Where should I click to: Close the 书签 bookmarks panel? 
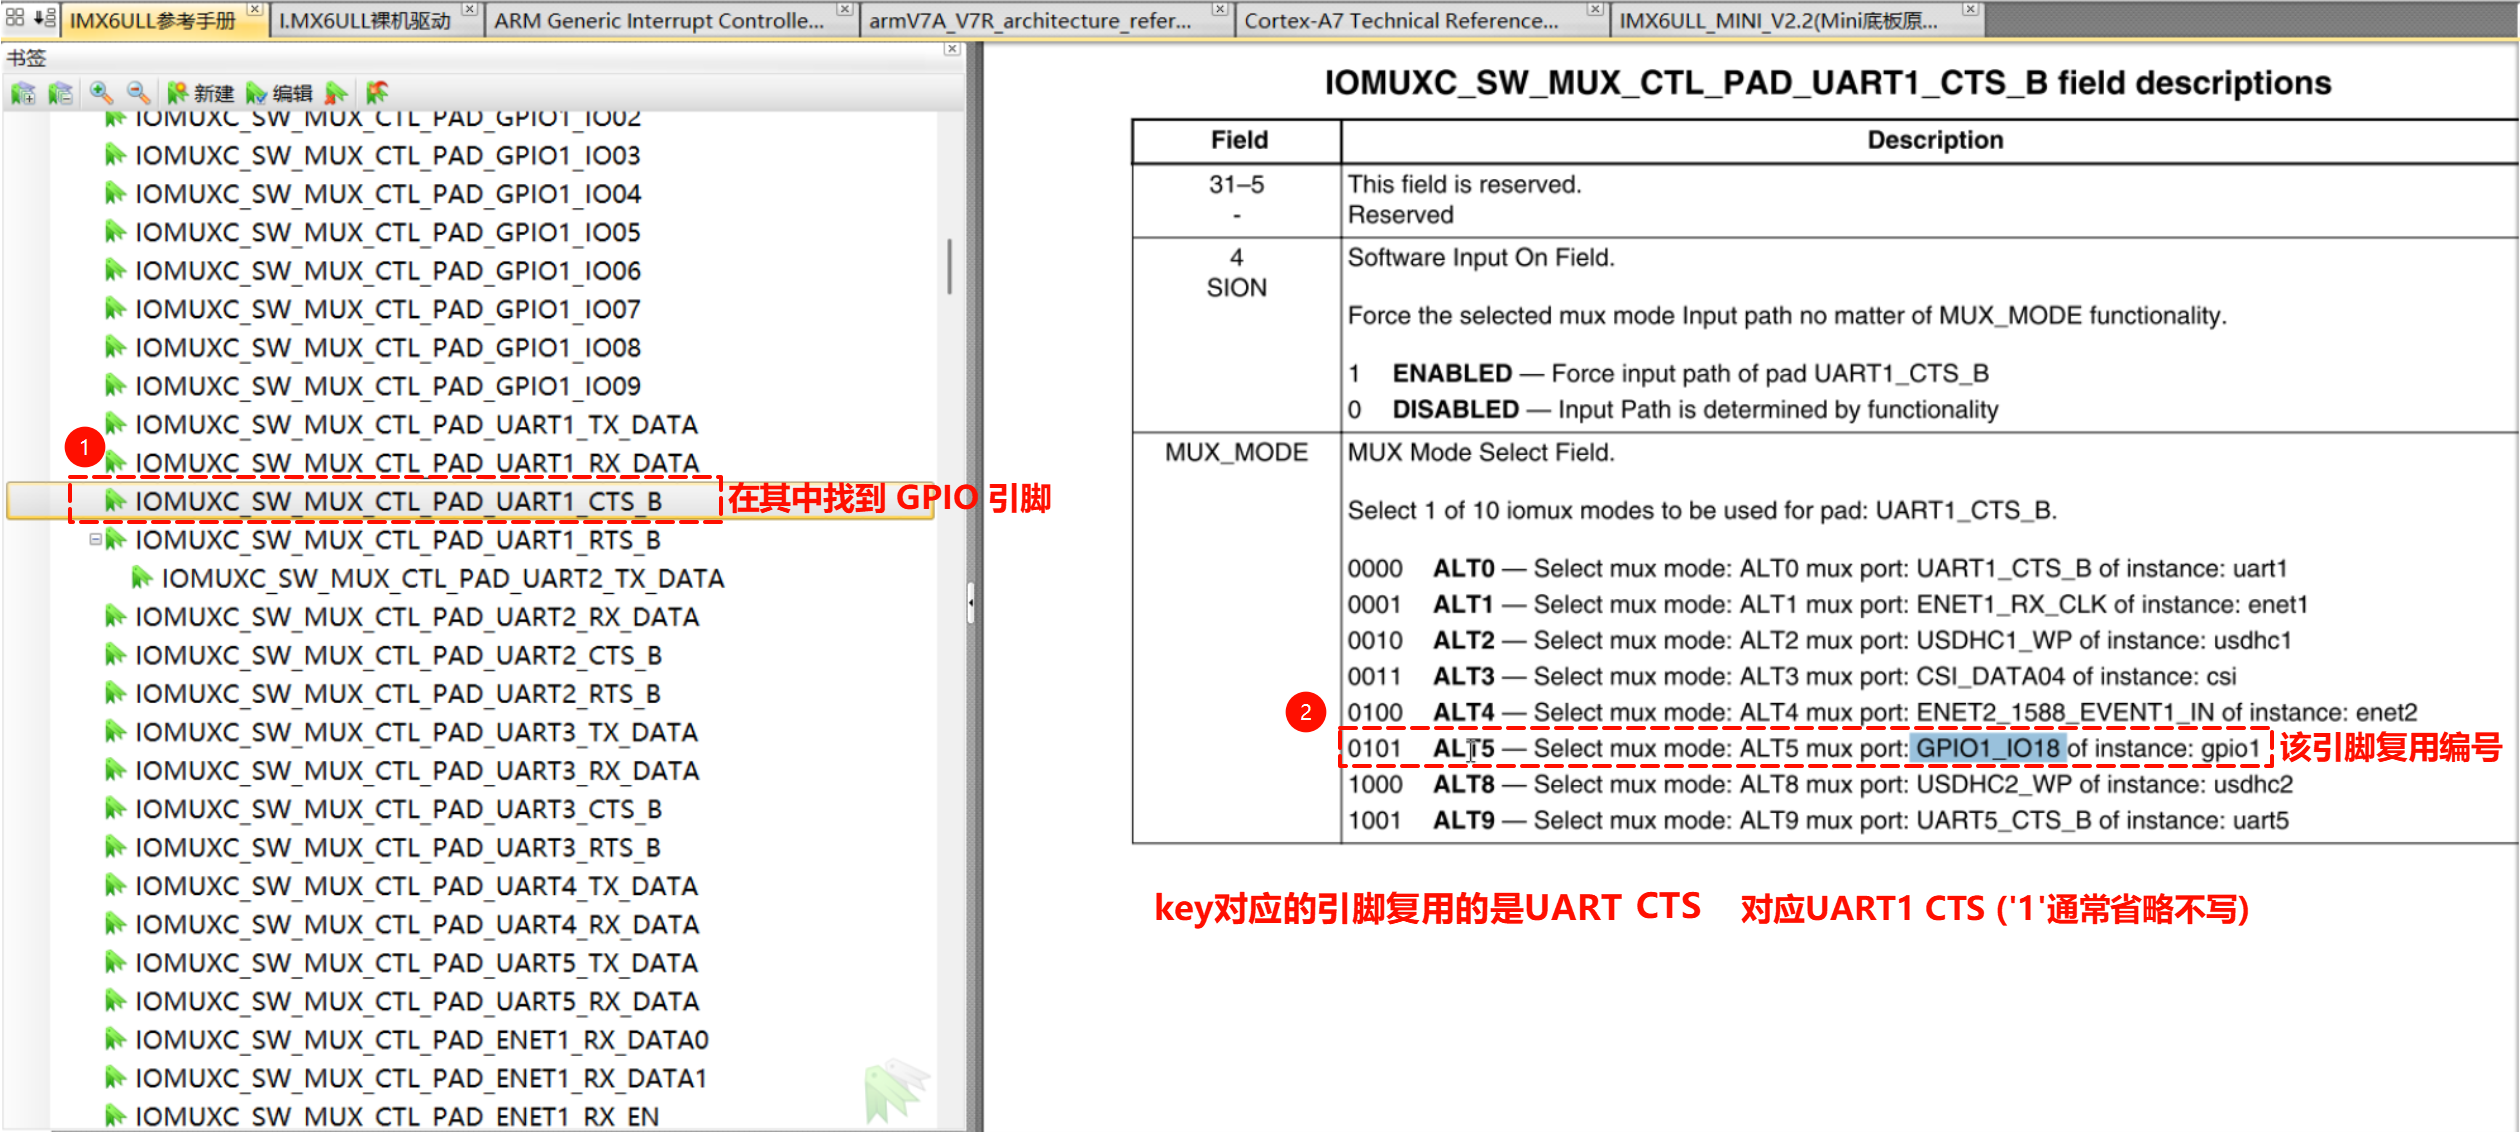[952, 49]
